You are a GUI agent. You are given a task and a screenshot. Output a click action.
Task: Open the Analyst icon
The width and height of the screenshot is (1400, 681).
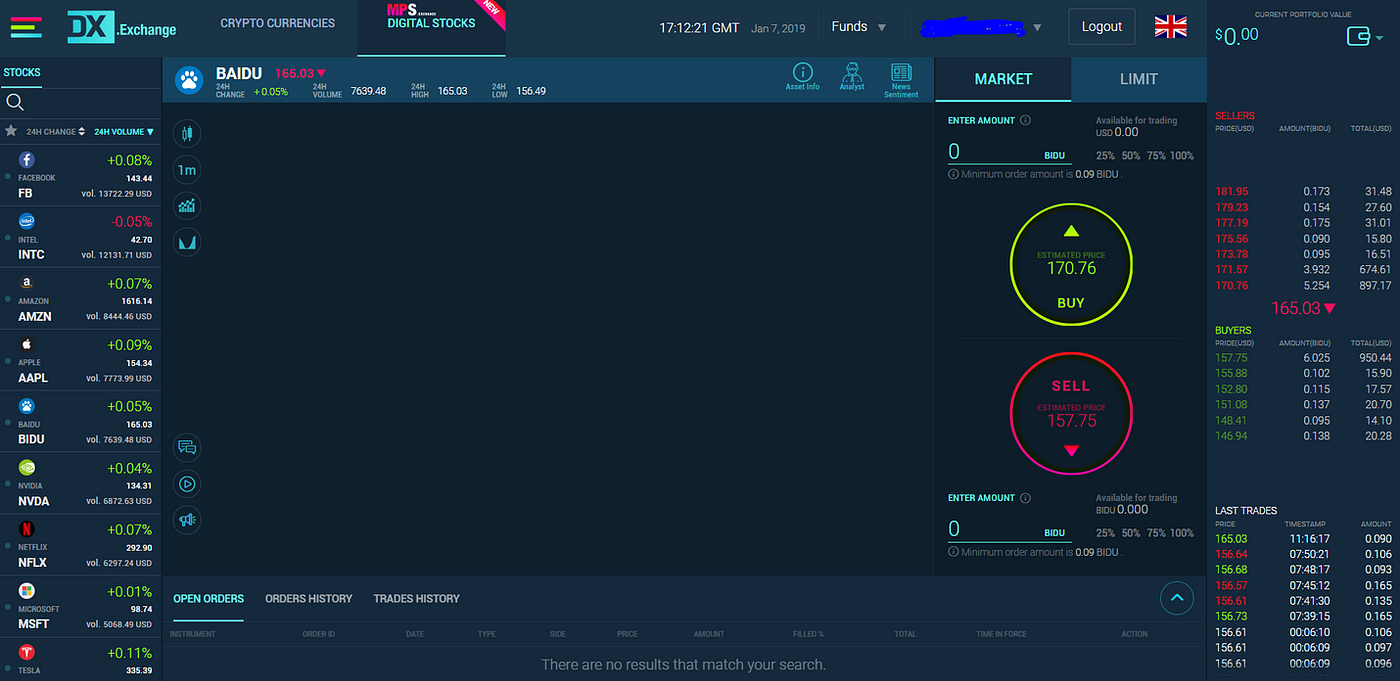point(852,76)
